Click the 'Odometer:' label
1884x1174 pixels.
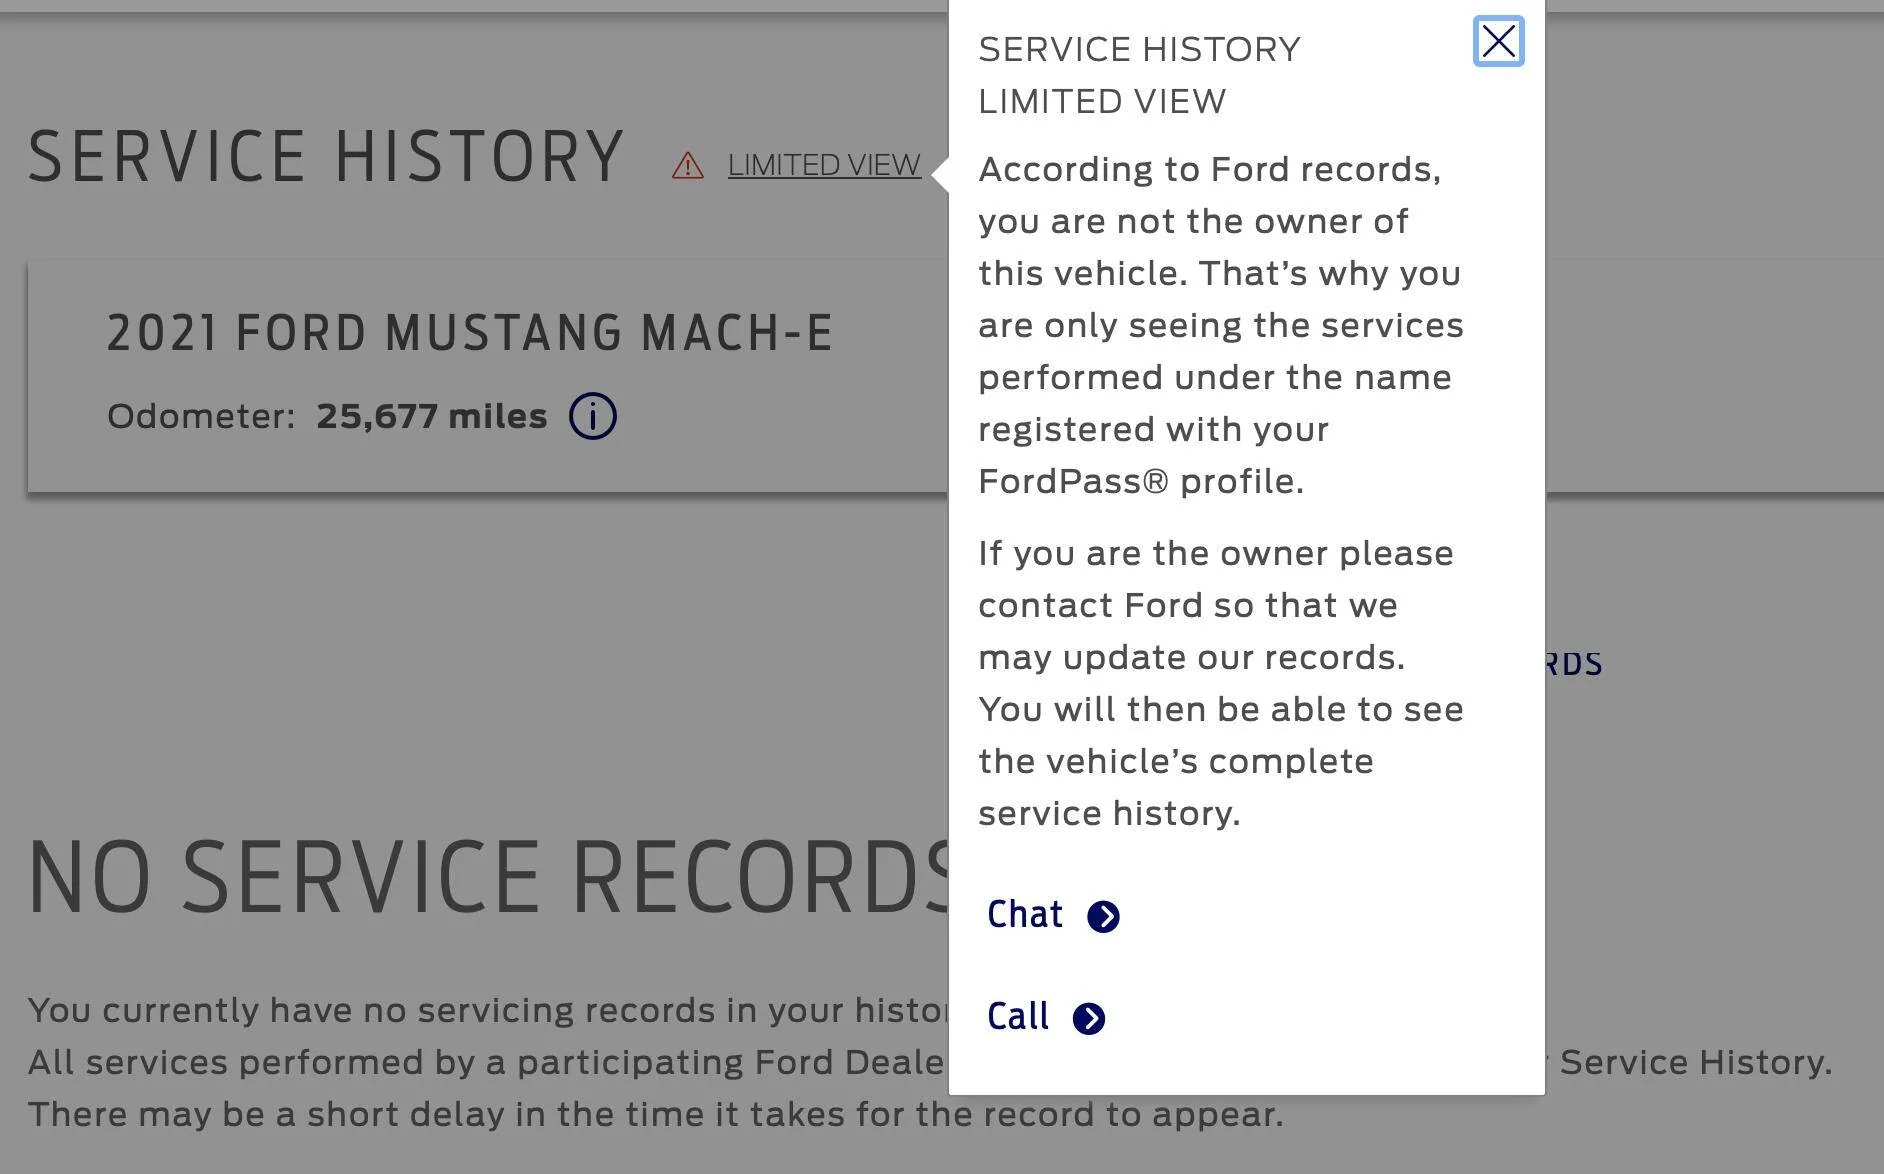click(202, 416)
